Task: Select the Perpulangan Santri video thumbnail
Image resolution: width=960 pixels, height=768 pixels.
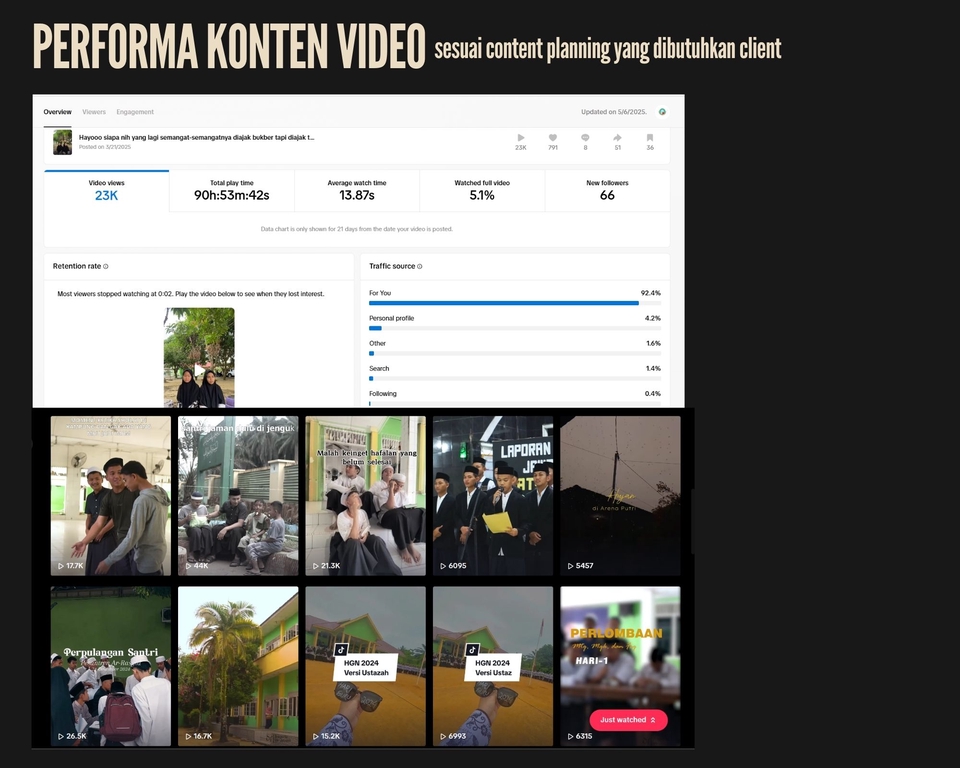Action: (x=110, y=666)
